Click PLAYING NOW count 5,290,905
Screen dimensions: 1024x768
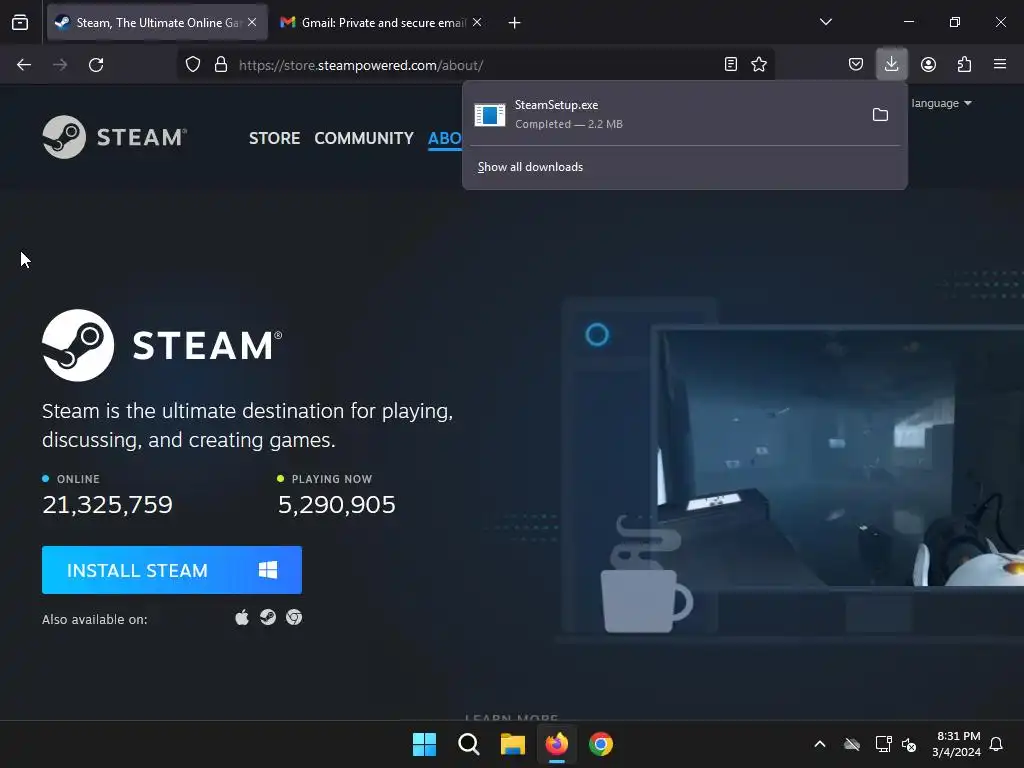point(337,505)
